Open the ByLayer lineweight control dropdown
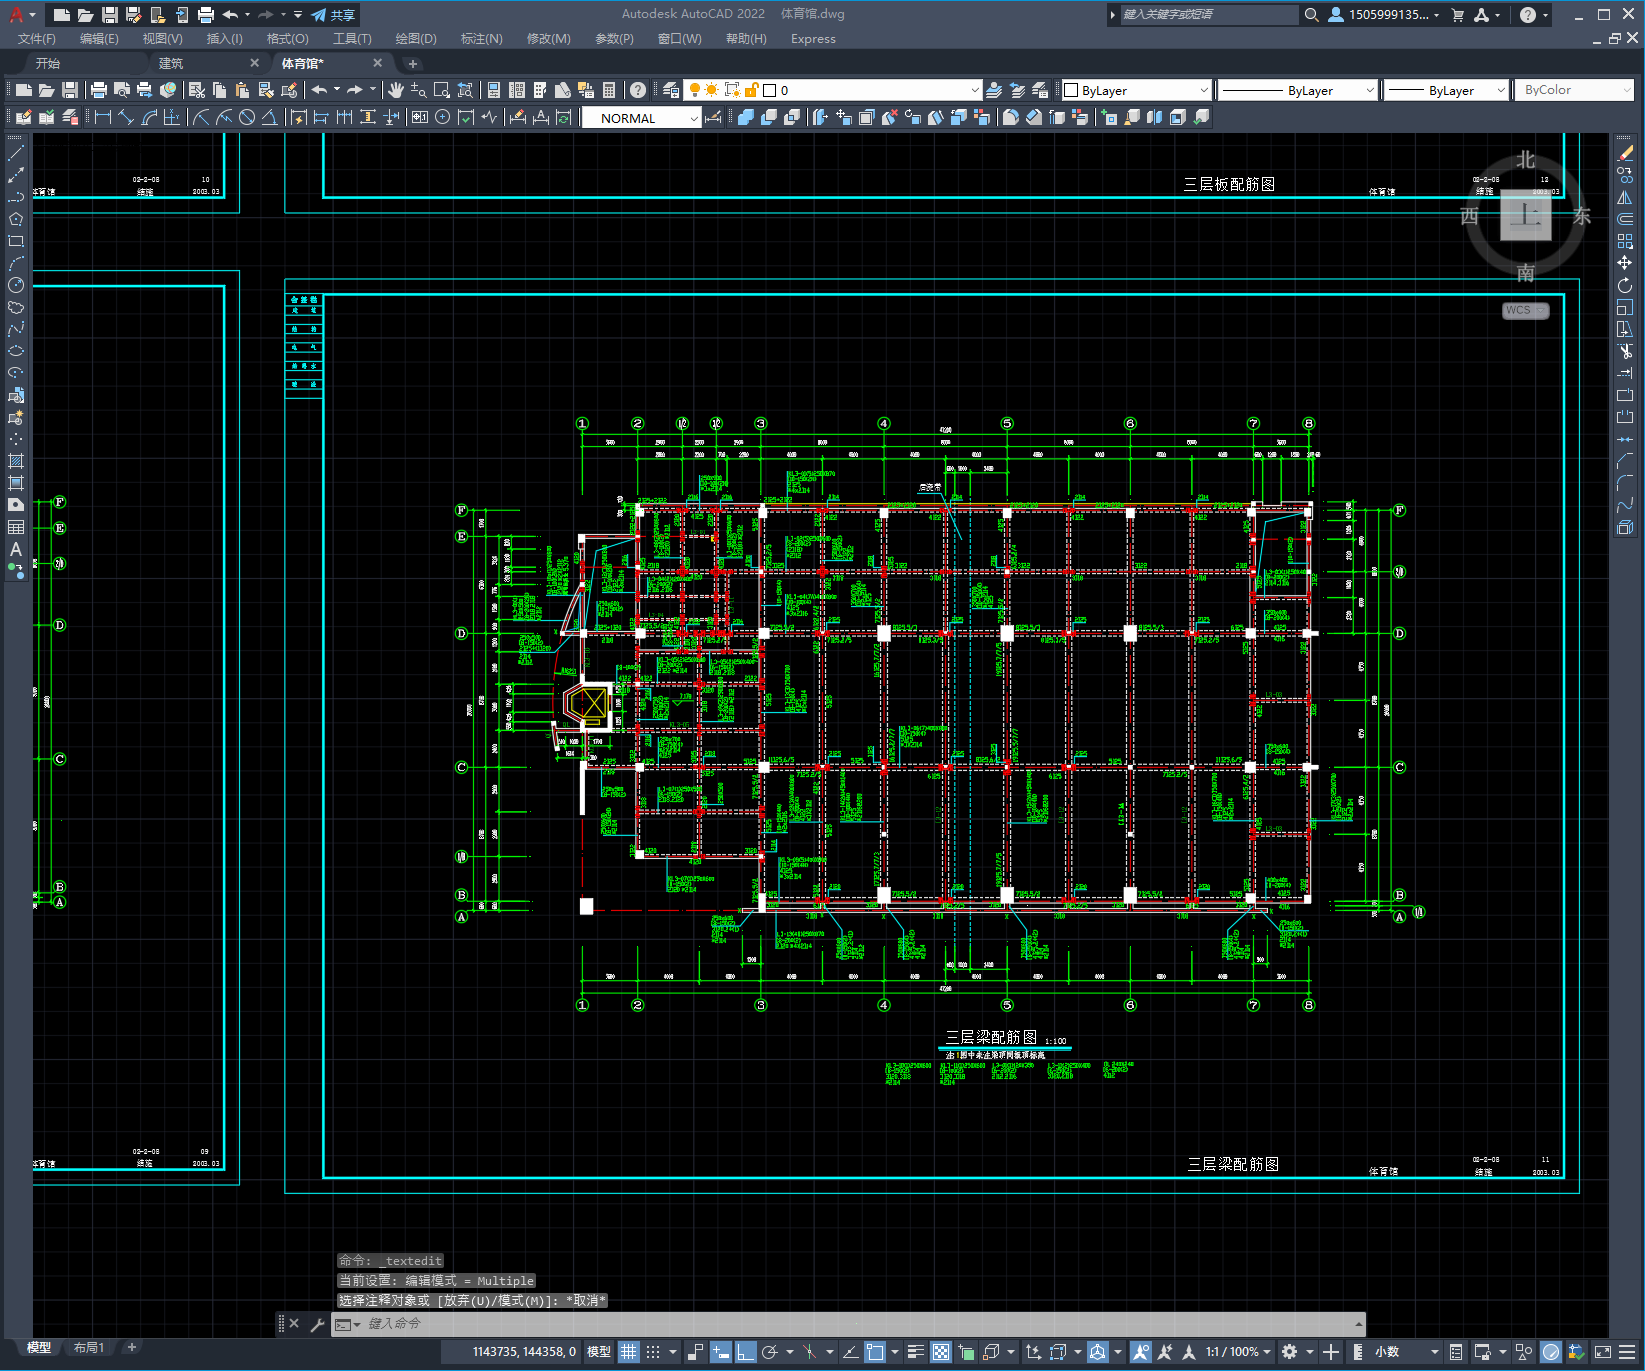 tap(1446, 90)
